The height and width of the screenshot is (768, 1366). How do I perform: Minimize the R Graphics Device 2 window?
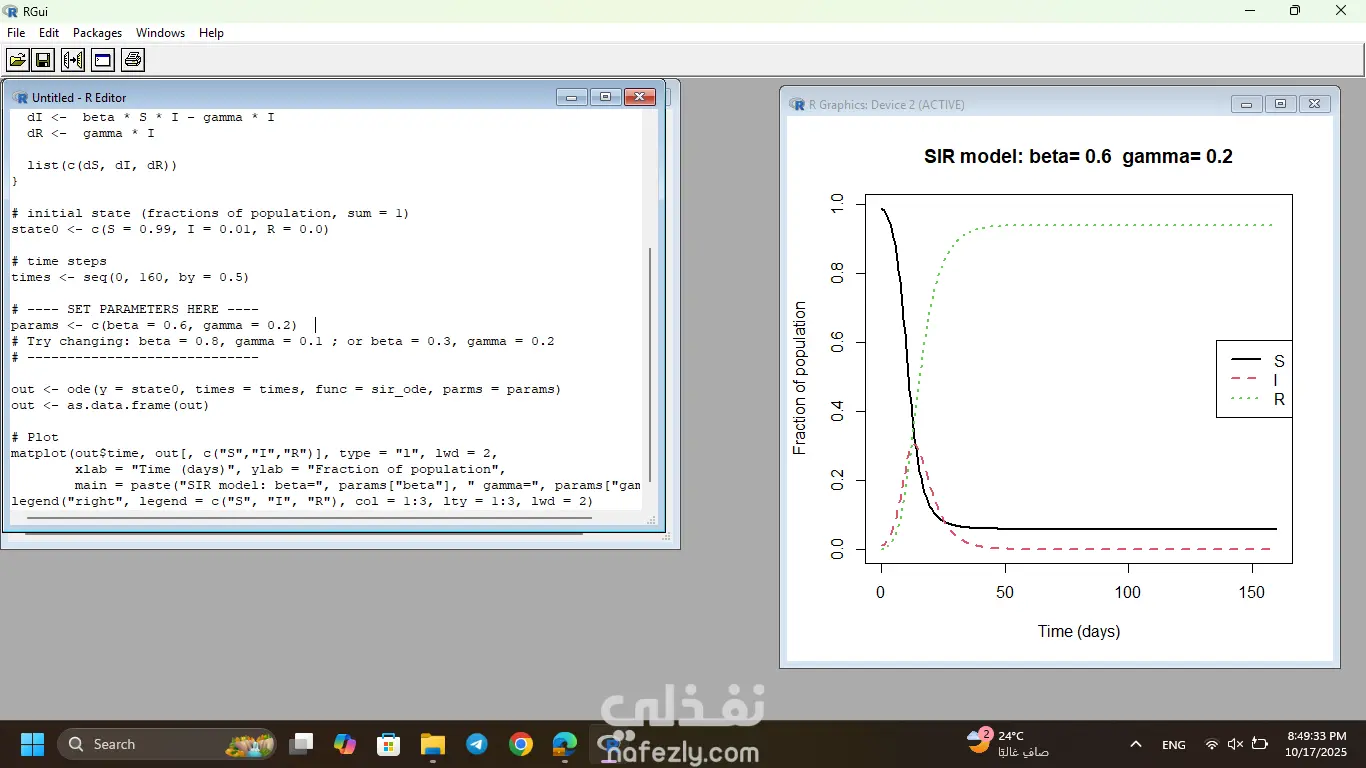(x=1246, y=104)
